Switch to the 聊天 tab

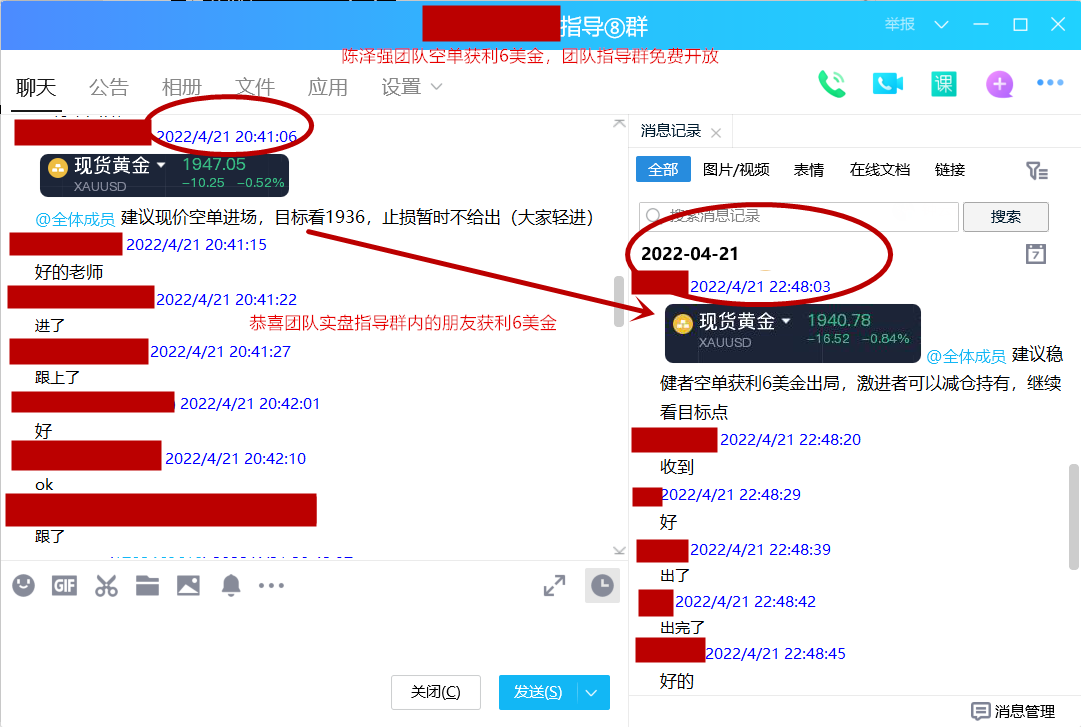[36, 88]
